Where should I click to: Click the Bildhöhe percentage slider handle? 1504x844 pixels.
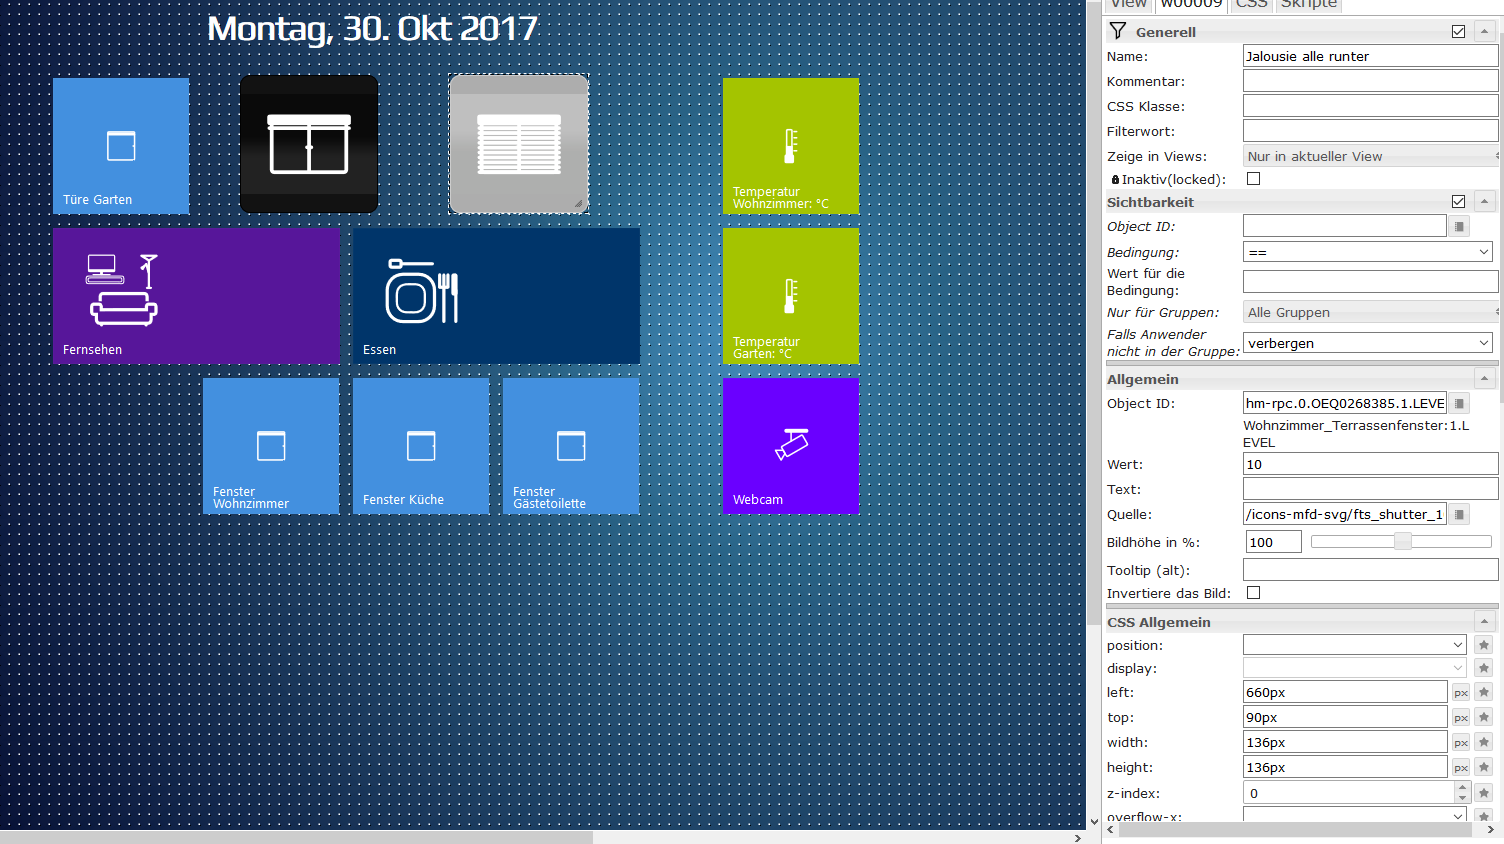point(1403,541)
